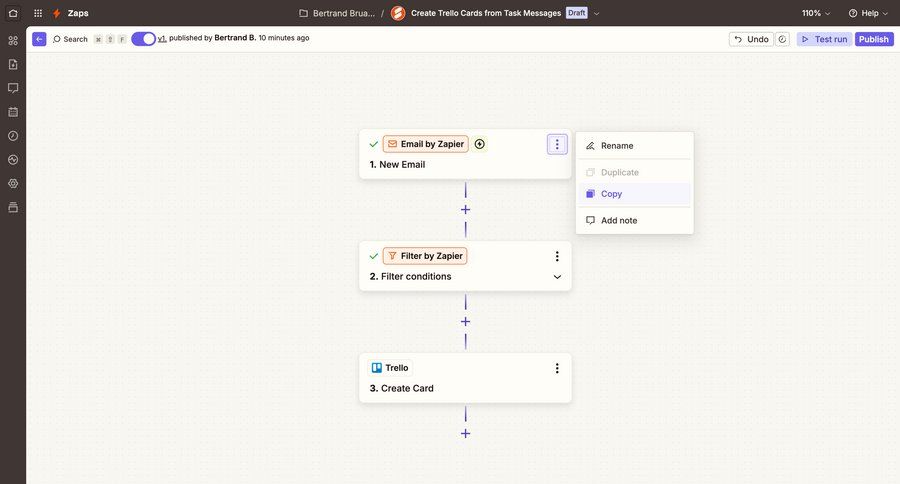Click the Test run button

824,39
